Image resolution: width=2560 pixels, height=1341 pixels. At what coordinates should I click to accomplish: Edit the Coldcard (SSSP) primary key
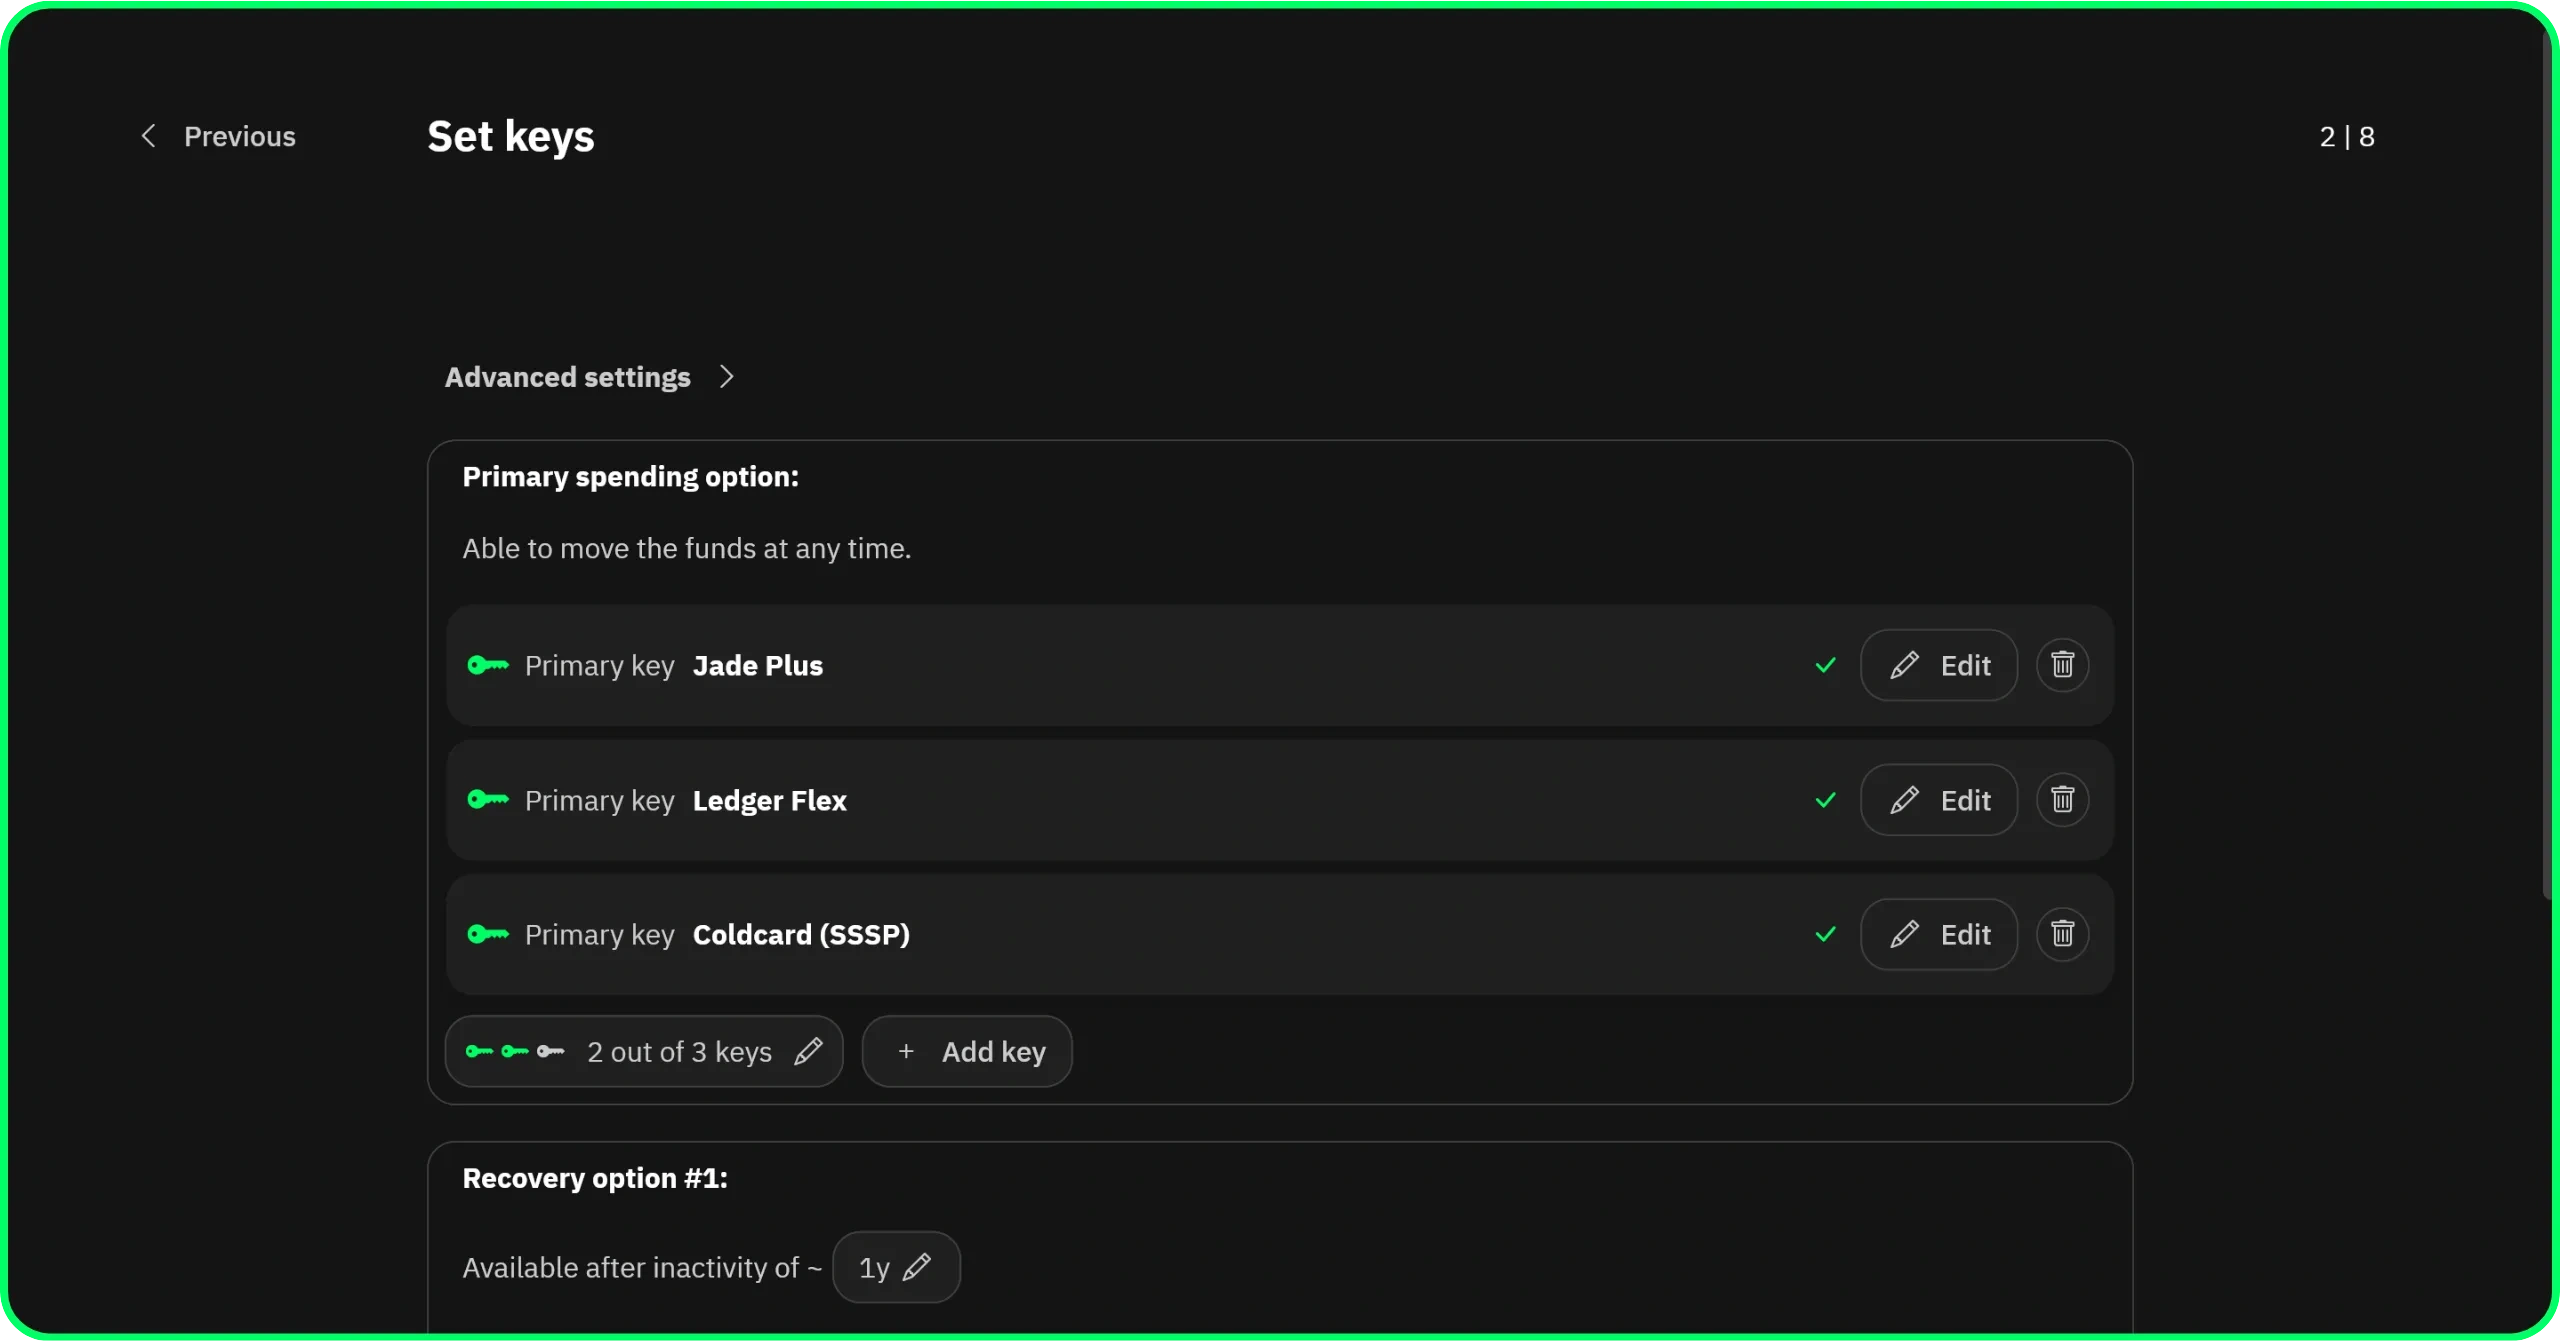coord(1938,934)
